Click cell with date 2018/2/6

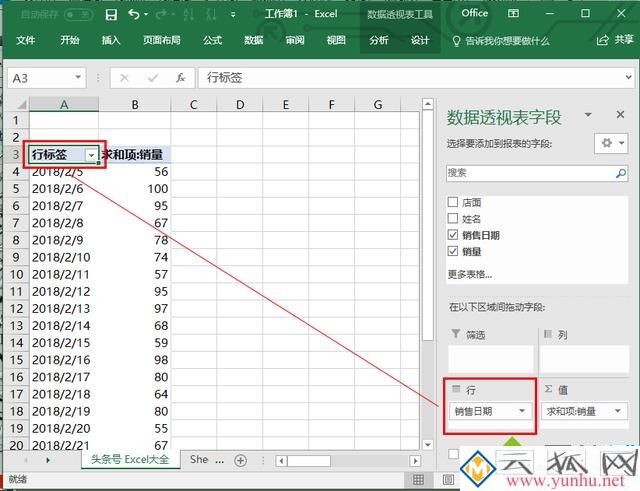tap(64, 189)
